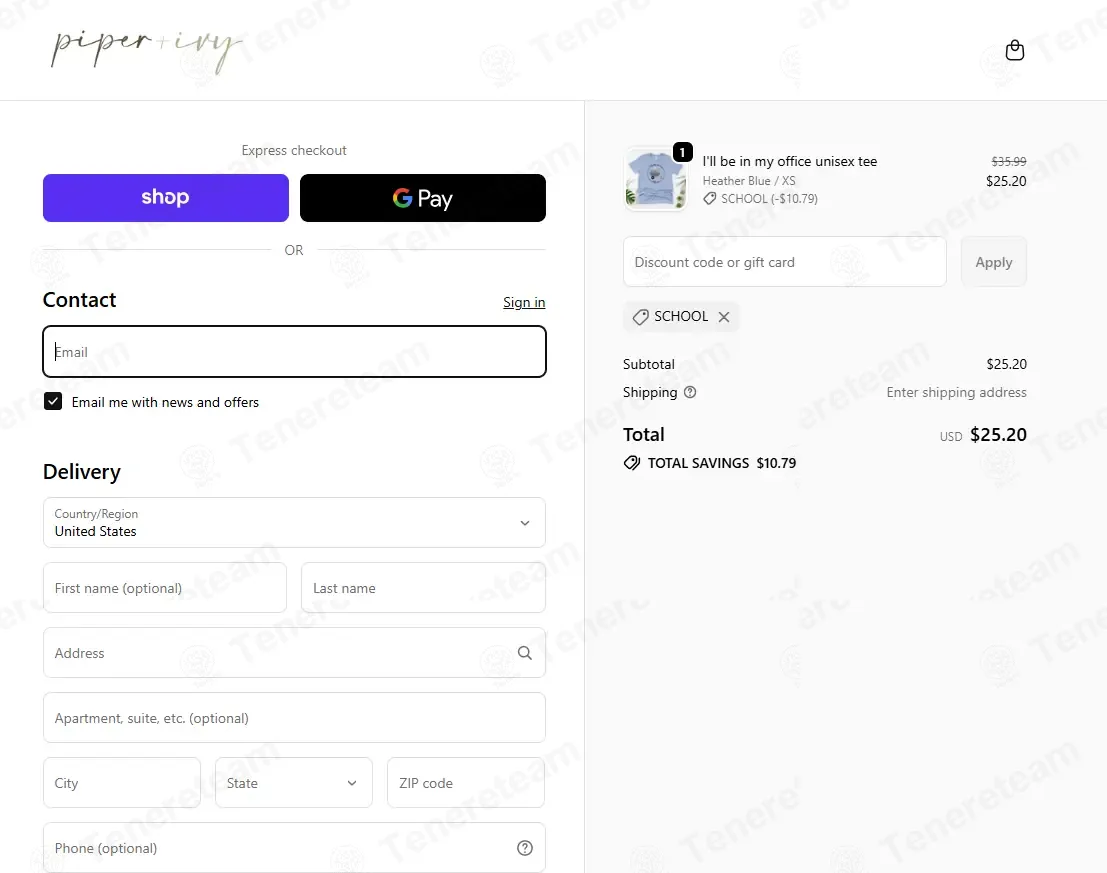Click the product title I'll be in my office unisex tee
1107x873 pixels.
click(789, 161)
